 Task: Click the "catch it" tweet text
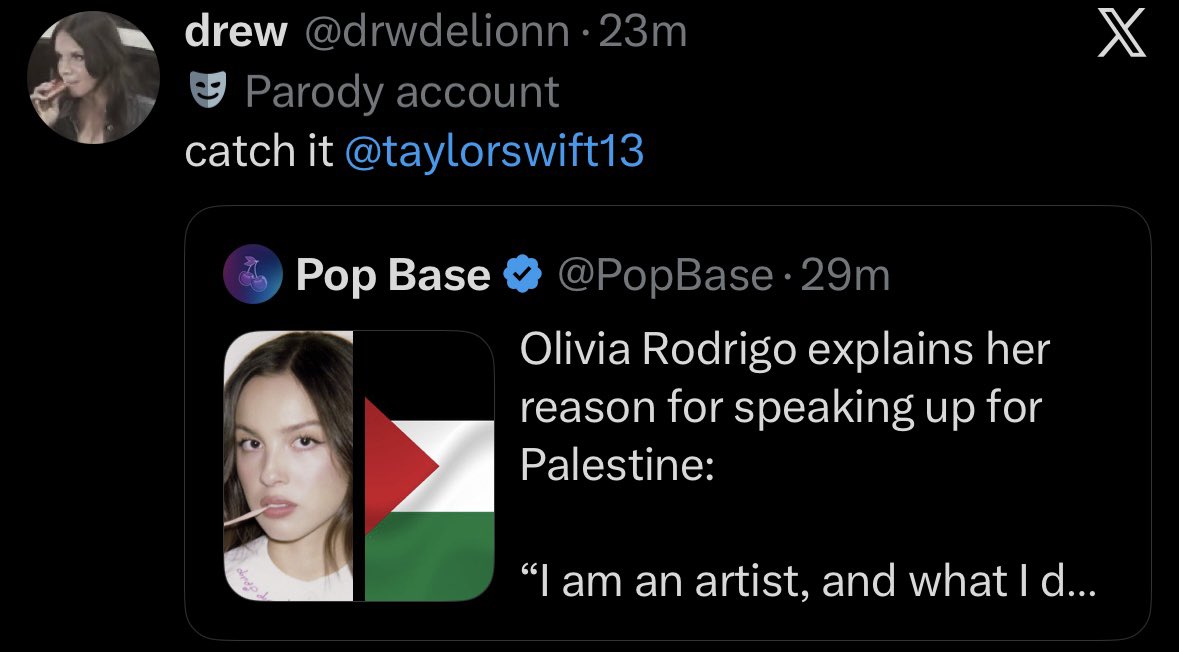(259, 150)
